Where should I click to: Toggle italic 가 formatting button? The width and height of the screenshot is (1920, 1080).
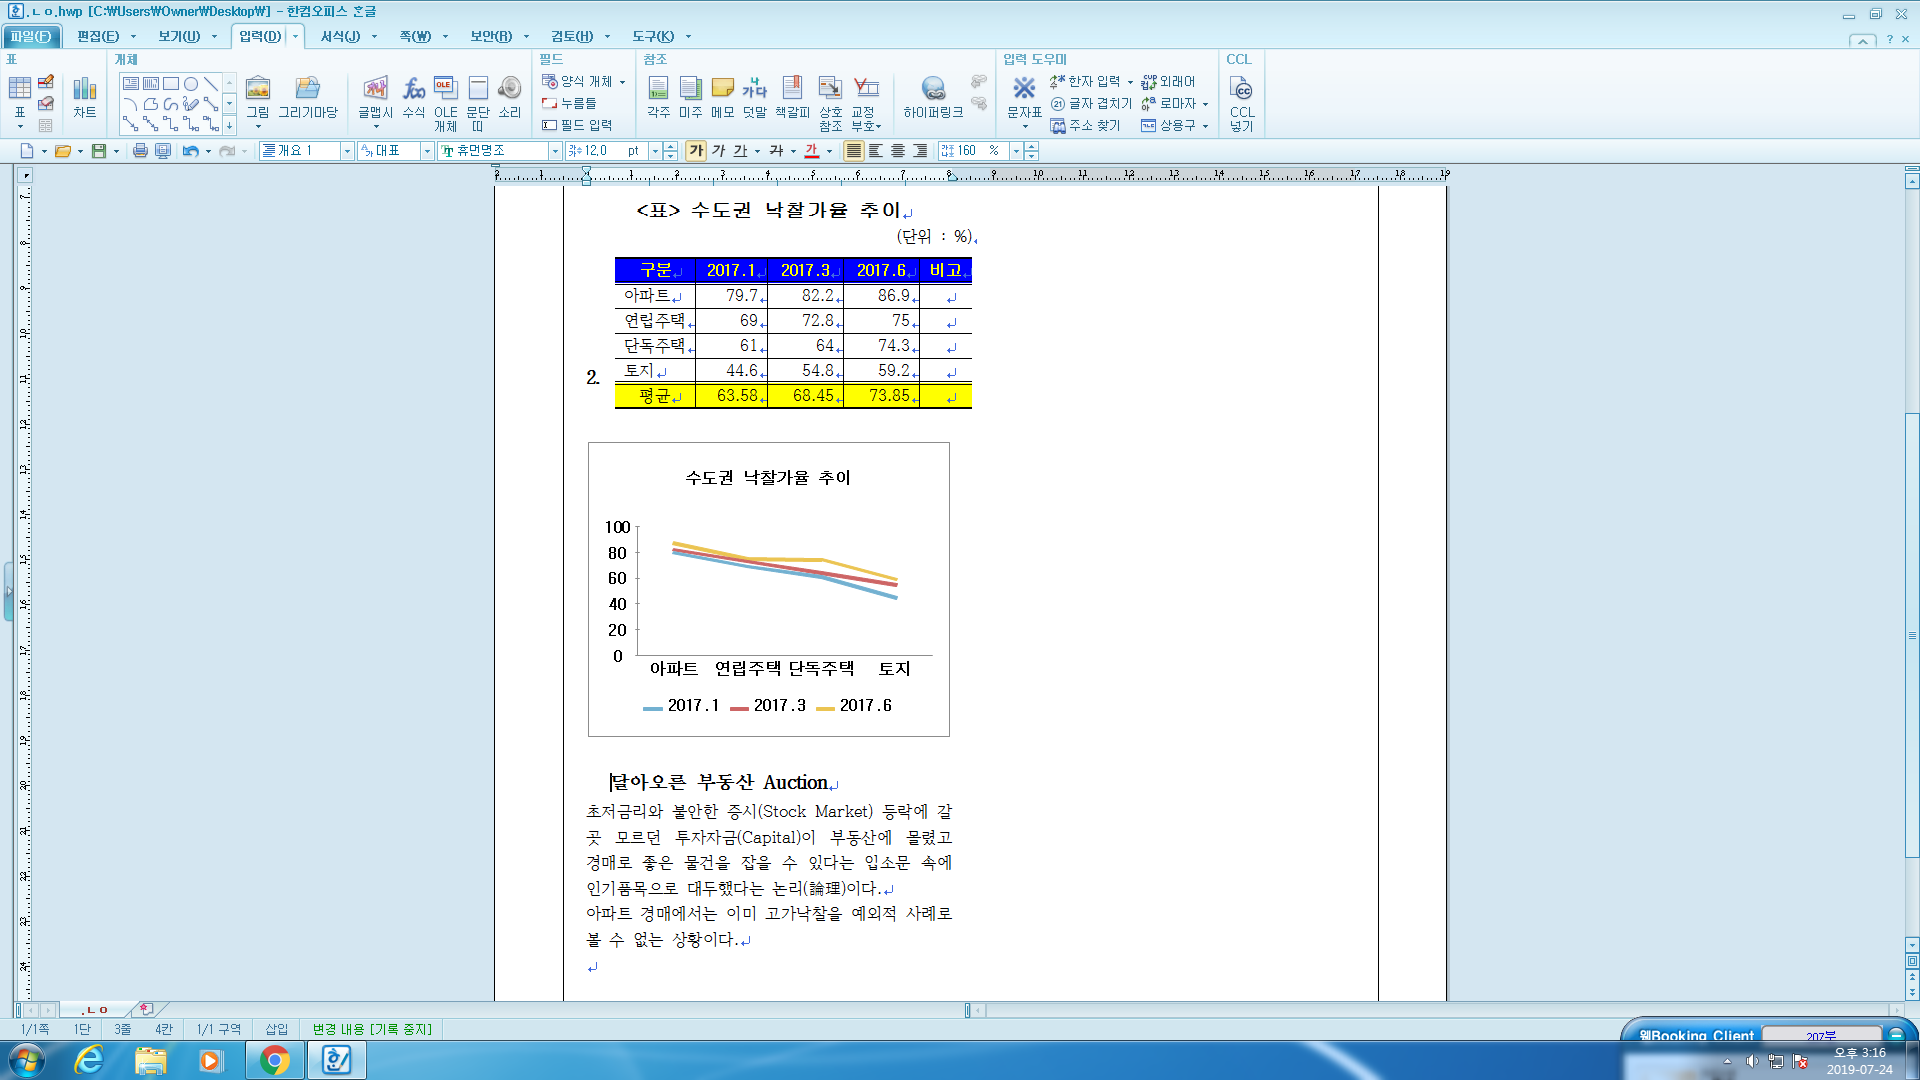click(x=718, y=151)
